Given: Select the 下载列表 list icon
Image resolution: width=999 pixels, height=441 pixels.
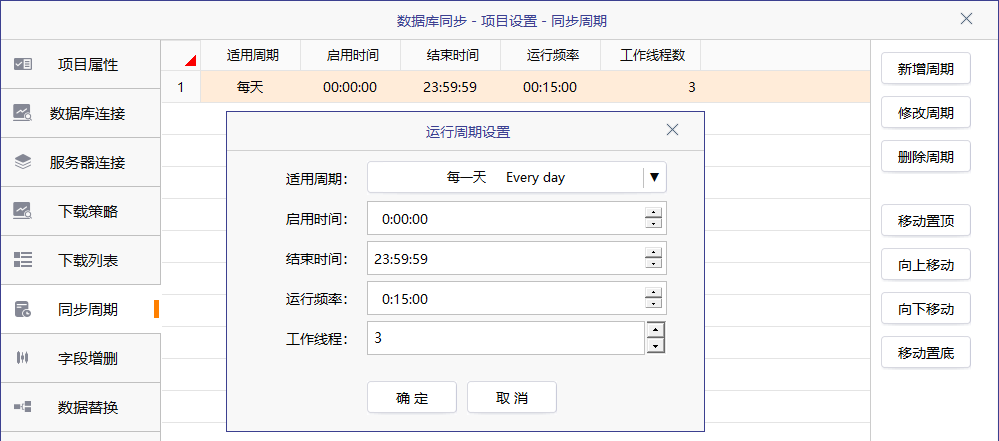Looking at the screenshot, I should (23, 260).
